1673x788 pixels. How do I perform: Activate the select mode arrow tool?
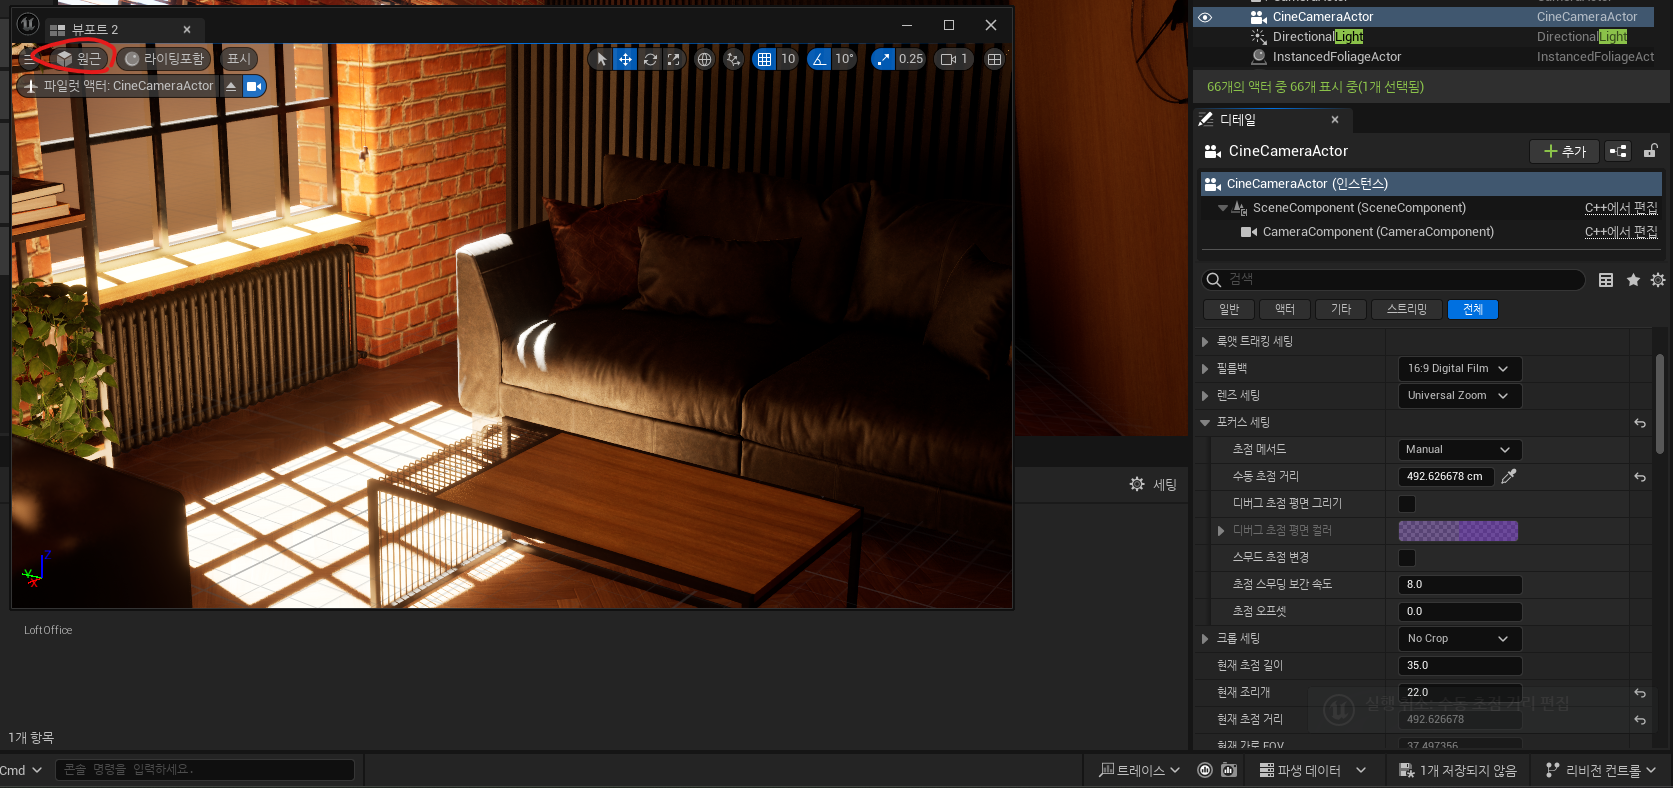click(x=601, y=59)
